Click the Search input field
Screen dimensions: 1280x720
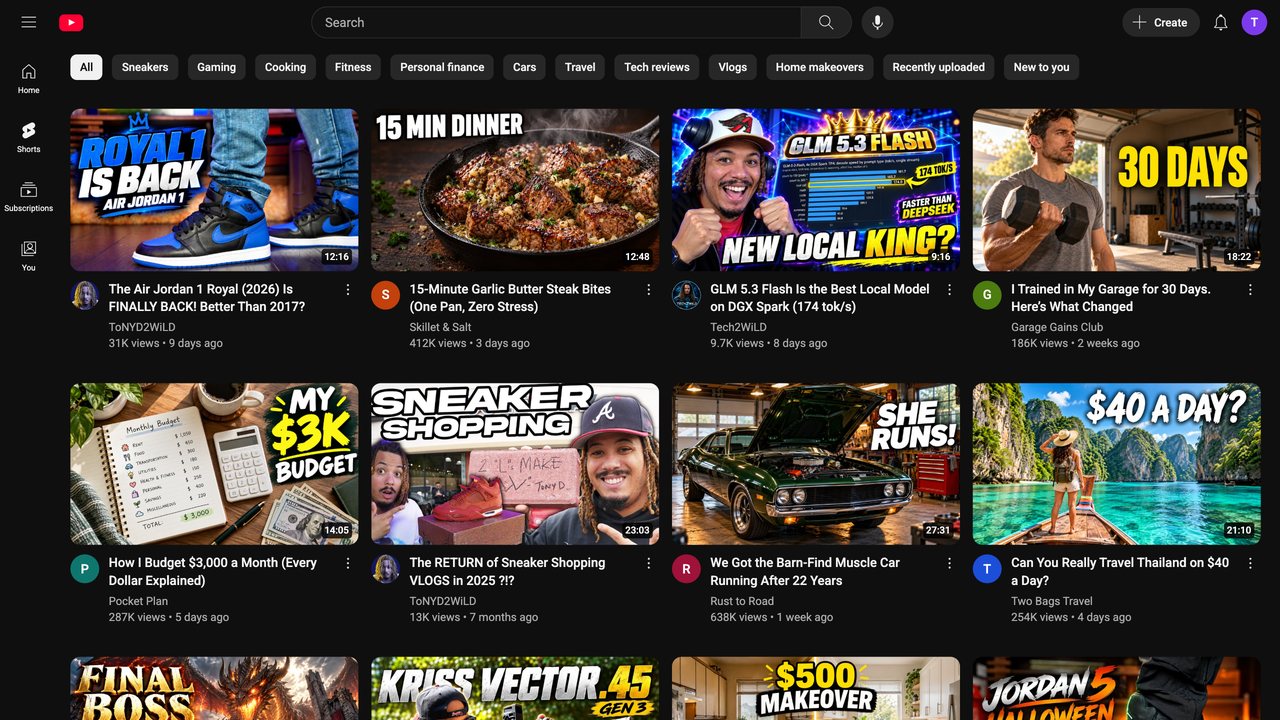point(556,22)
